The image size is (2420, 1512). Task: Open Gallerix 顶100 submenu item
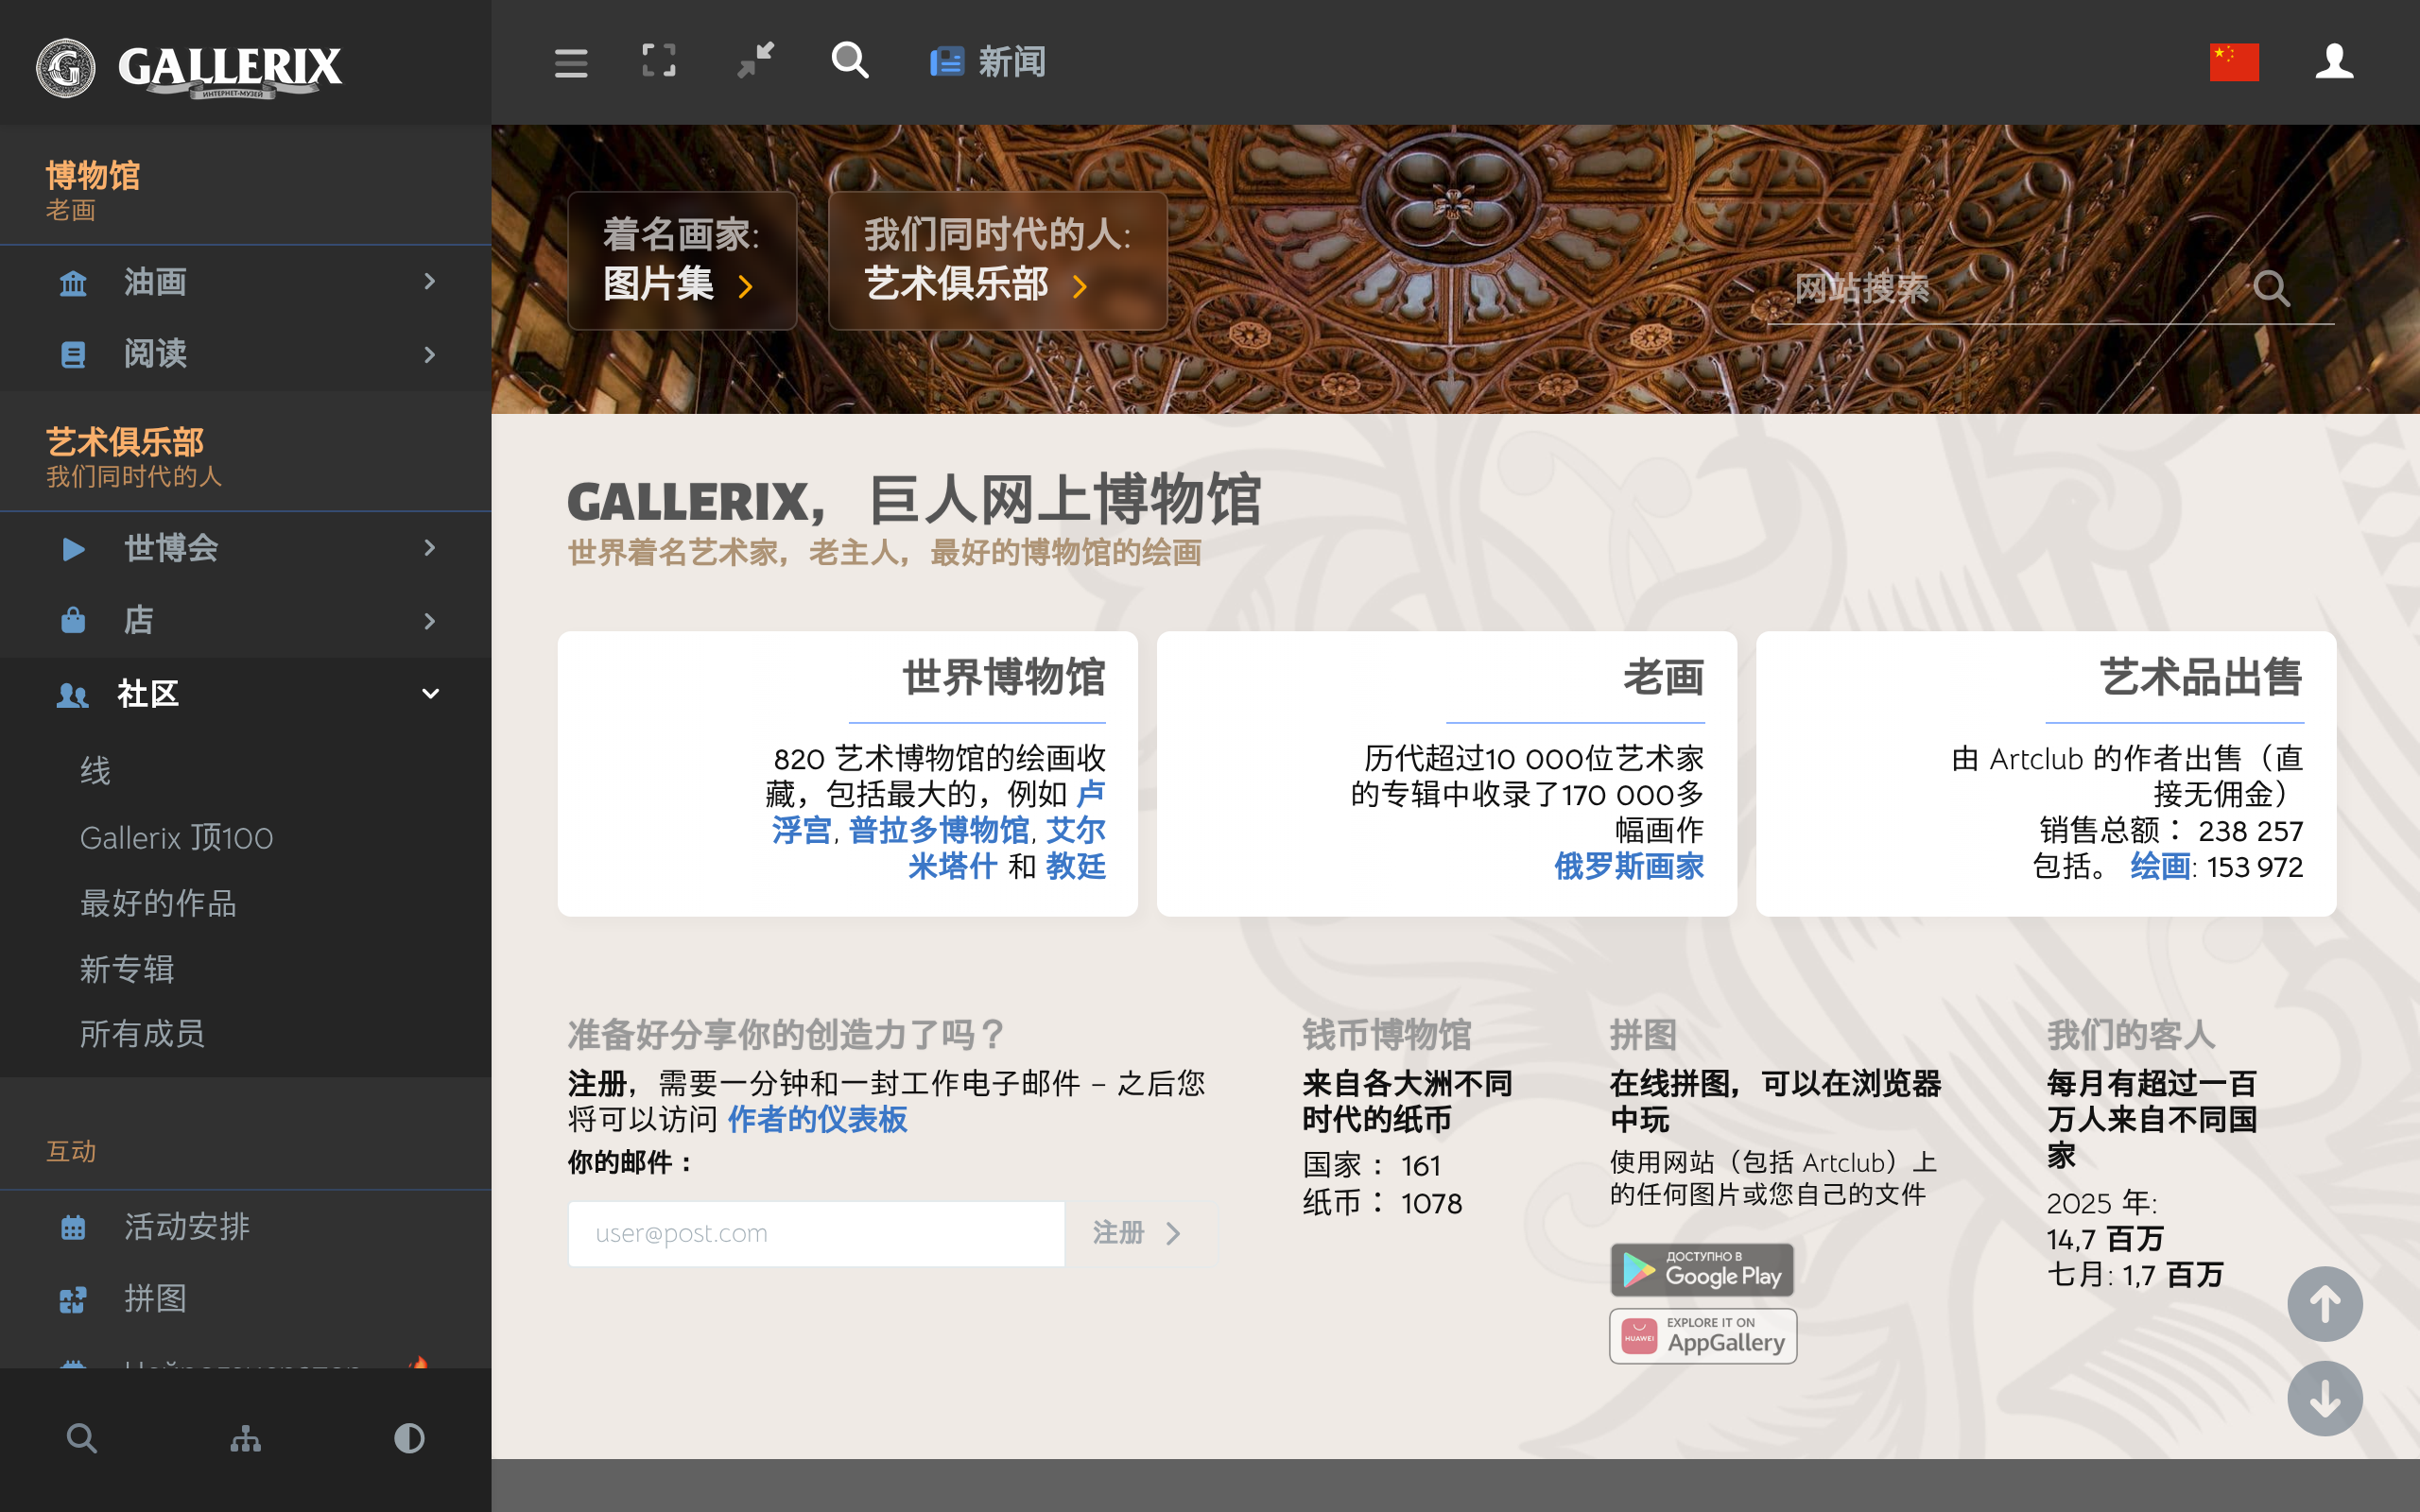(176, 837)
